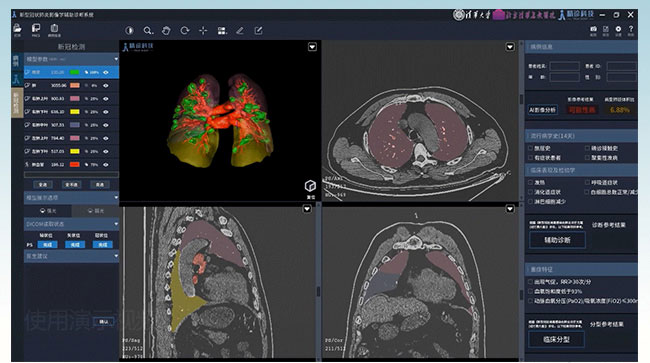Open the 3D viewport dropdown arrow

[x=312, y=47]
